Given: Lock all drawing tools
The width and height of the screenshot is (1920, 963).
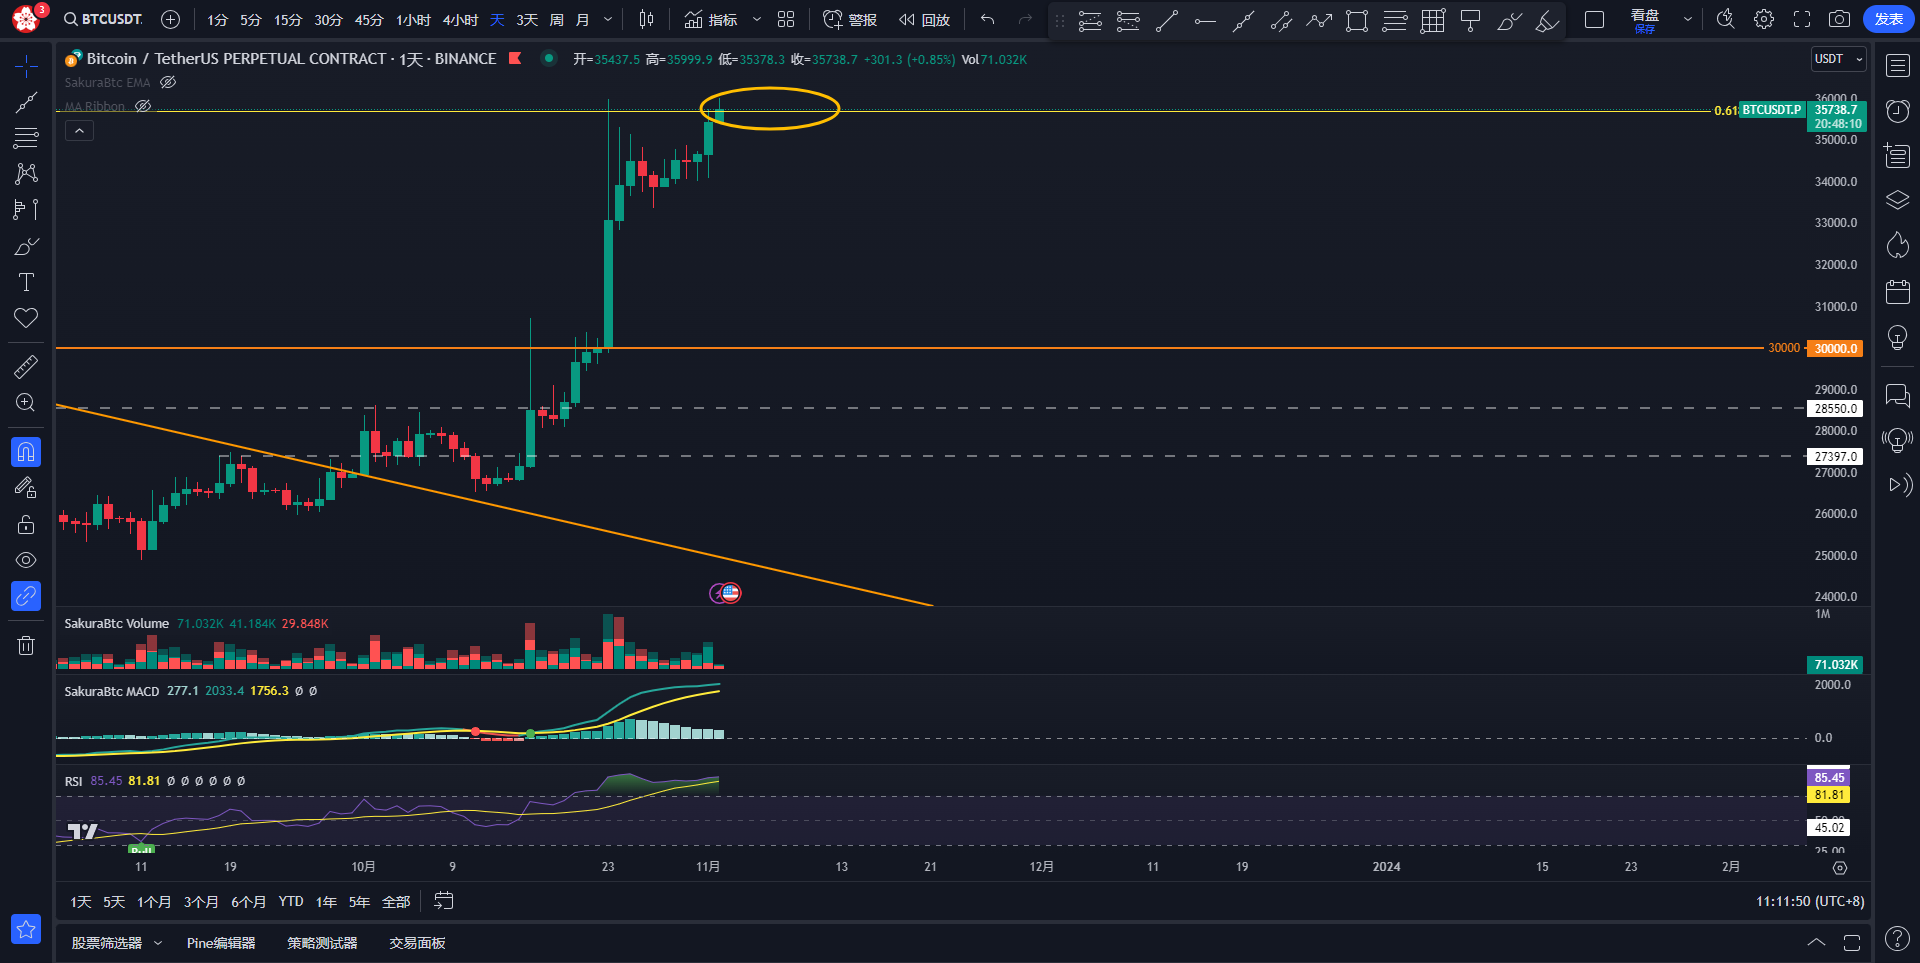Looking at the screenshot, I should pyautogui.click(x=26, y=524).
